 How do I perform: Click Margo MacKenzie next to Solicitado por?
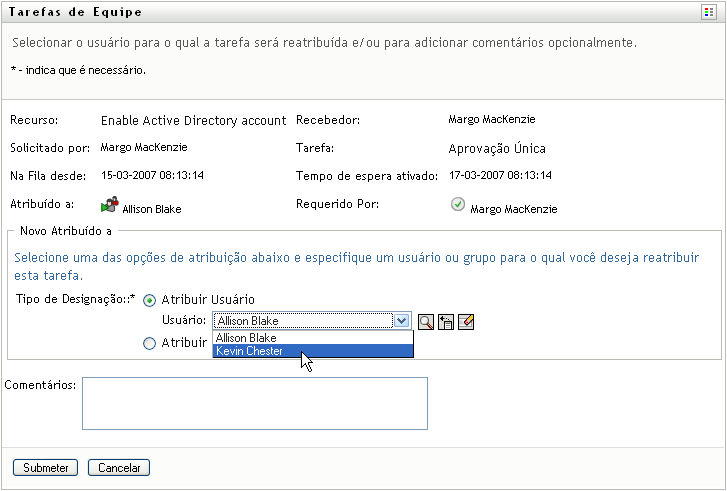coord(144,147)
